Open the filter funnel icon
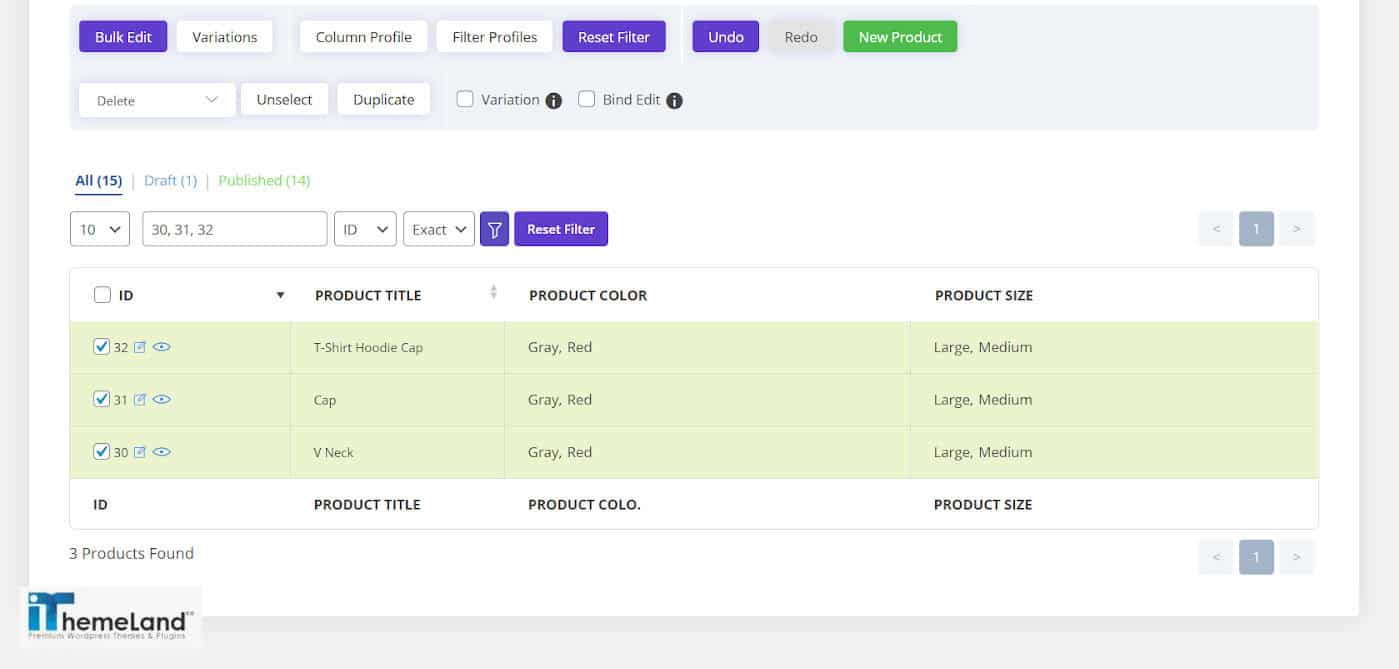Screen dimensions: 1399x669 (x=494, y=228)
